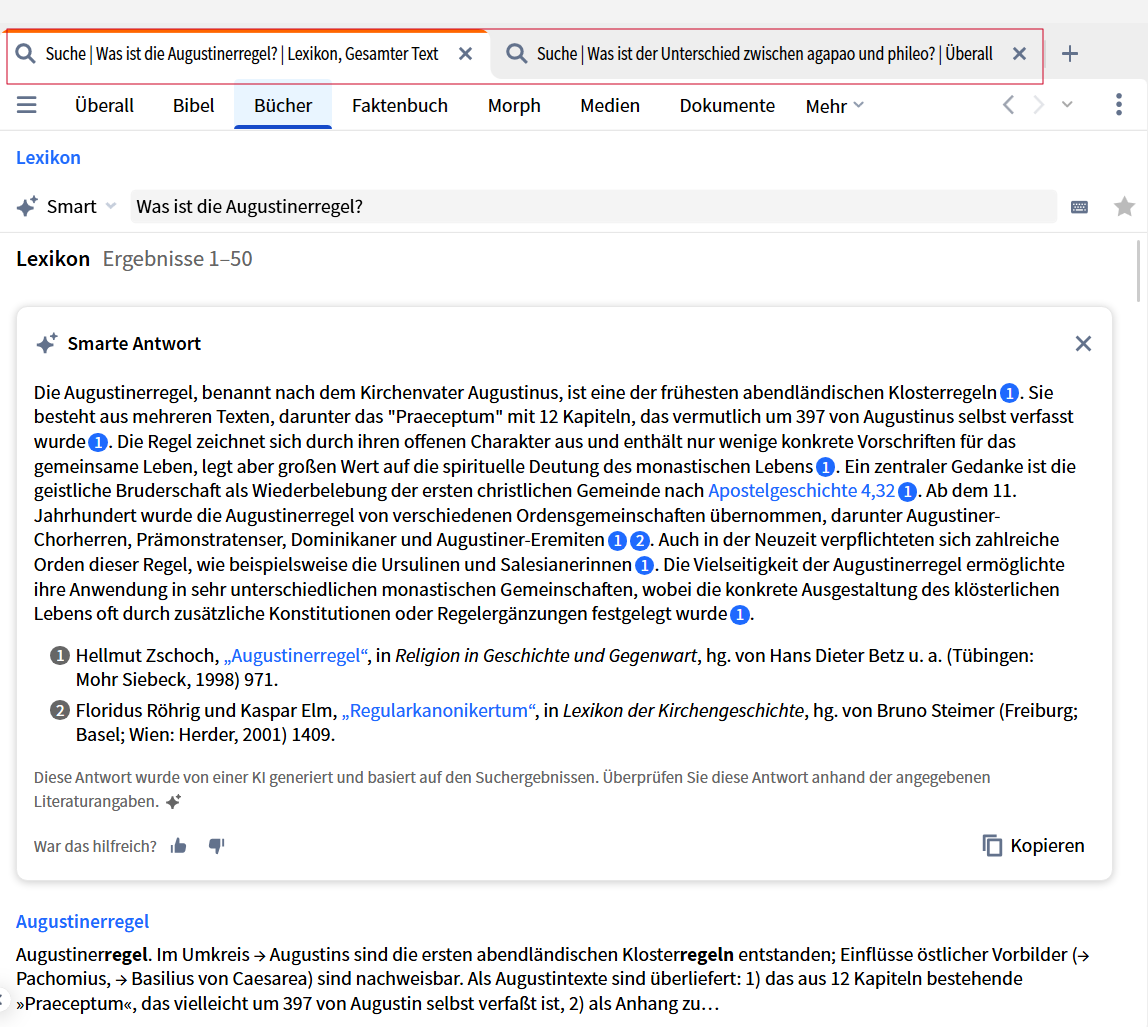Expand the Mehr dropdown
Screen dimensions: 1148x1027
[x=835, y=106]
